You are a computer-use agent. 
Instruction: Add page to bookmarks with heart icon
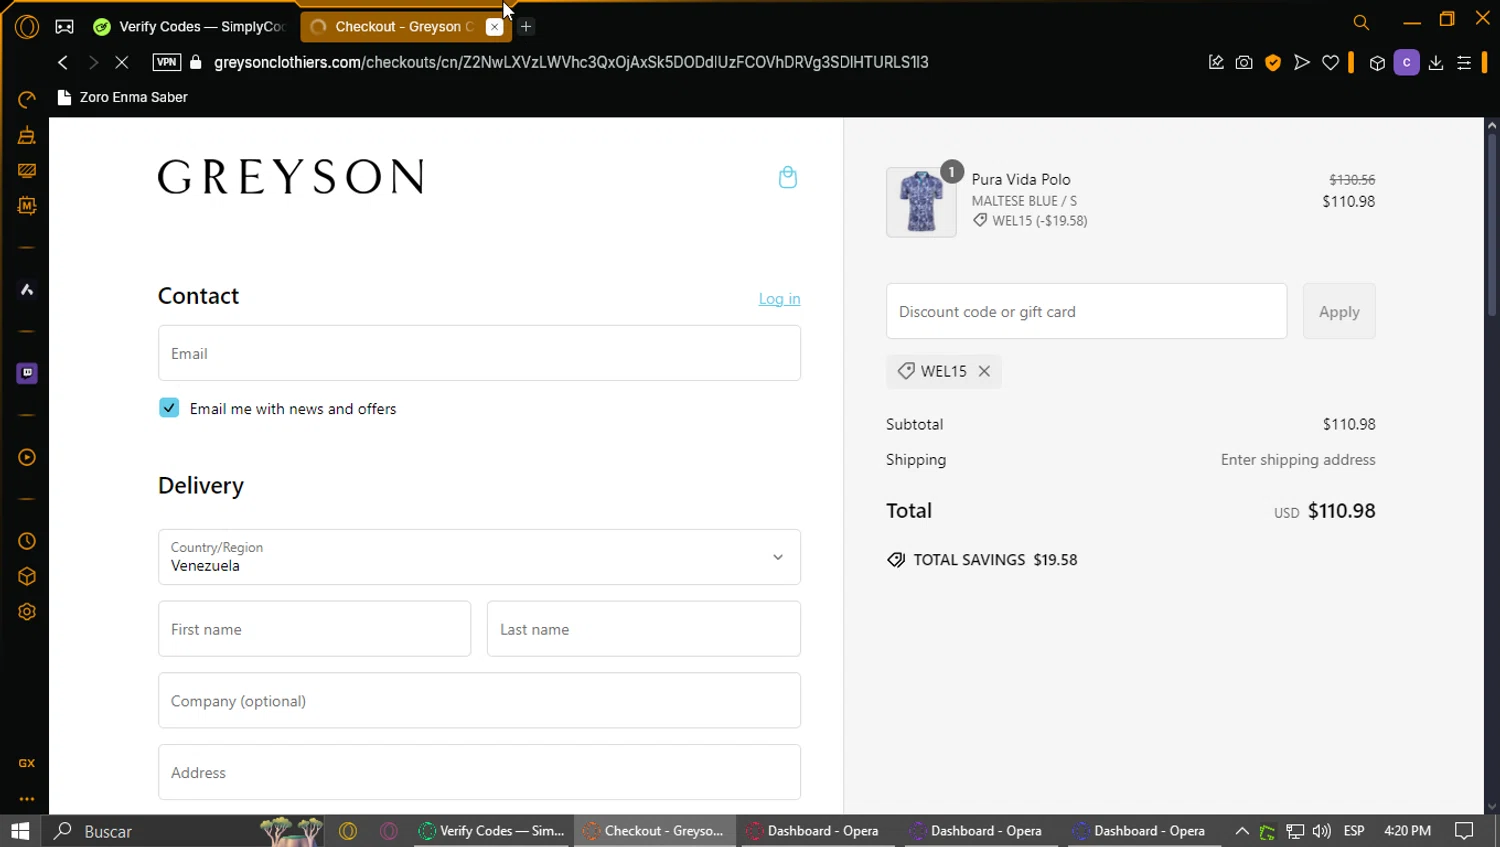(x=1330, y=62)
